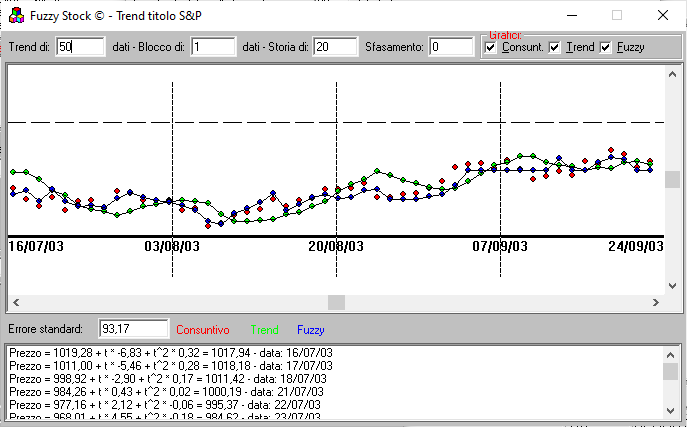Select the Prezzo row dated 21/07/03
This screenshot has height=427, width=687.
click(x=170, y=392)
